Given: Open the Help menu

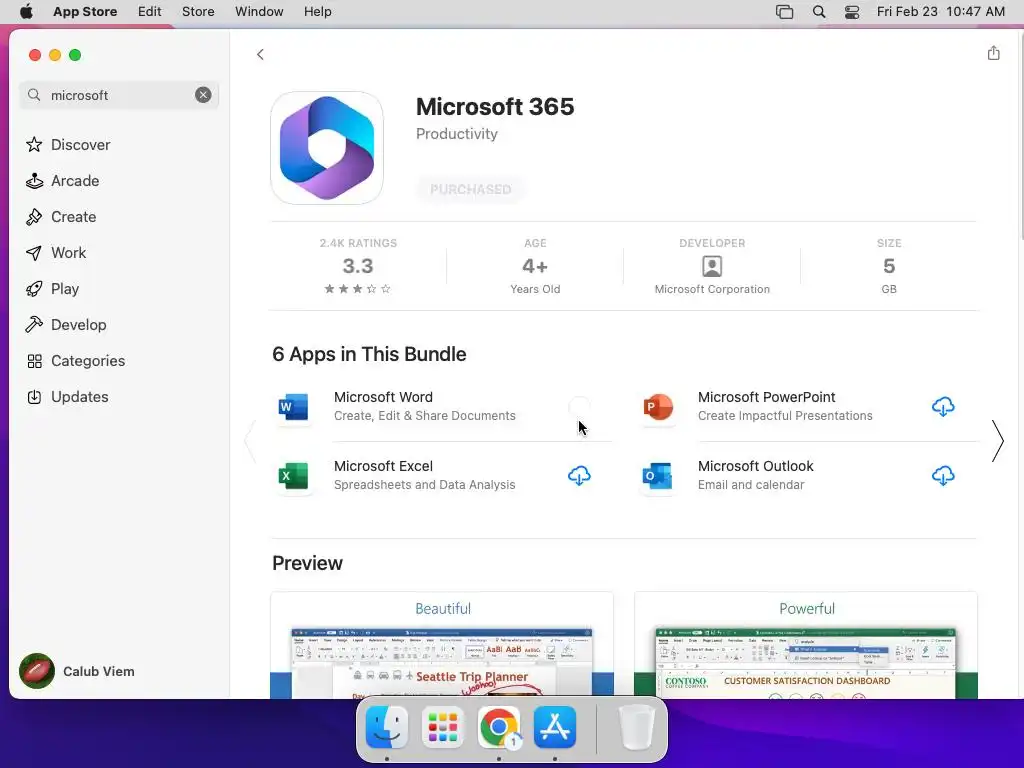Looking at the screenshot, I should [x=317, y=11].
